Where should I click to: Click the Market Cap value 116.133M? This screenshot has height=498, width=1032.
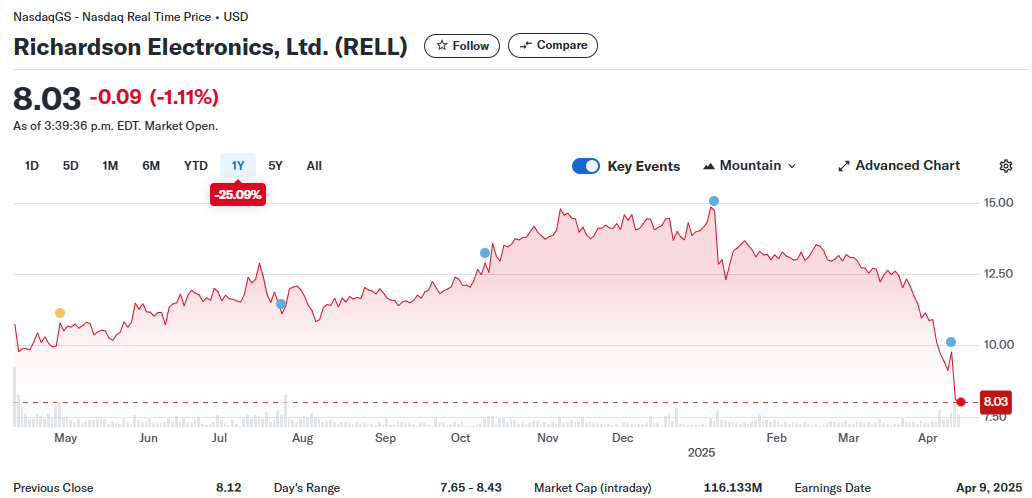pyautogui.click(x=733, y=488)
